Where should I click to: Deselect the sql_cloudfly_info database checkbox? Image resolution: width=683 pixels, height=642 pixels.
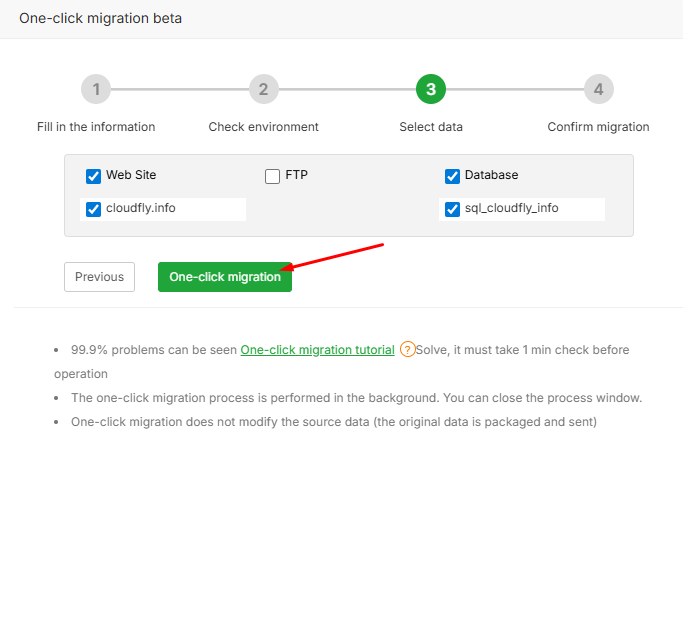(452, 209)
